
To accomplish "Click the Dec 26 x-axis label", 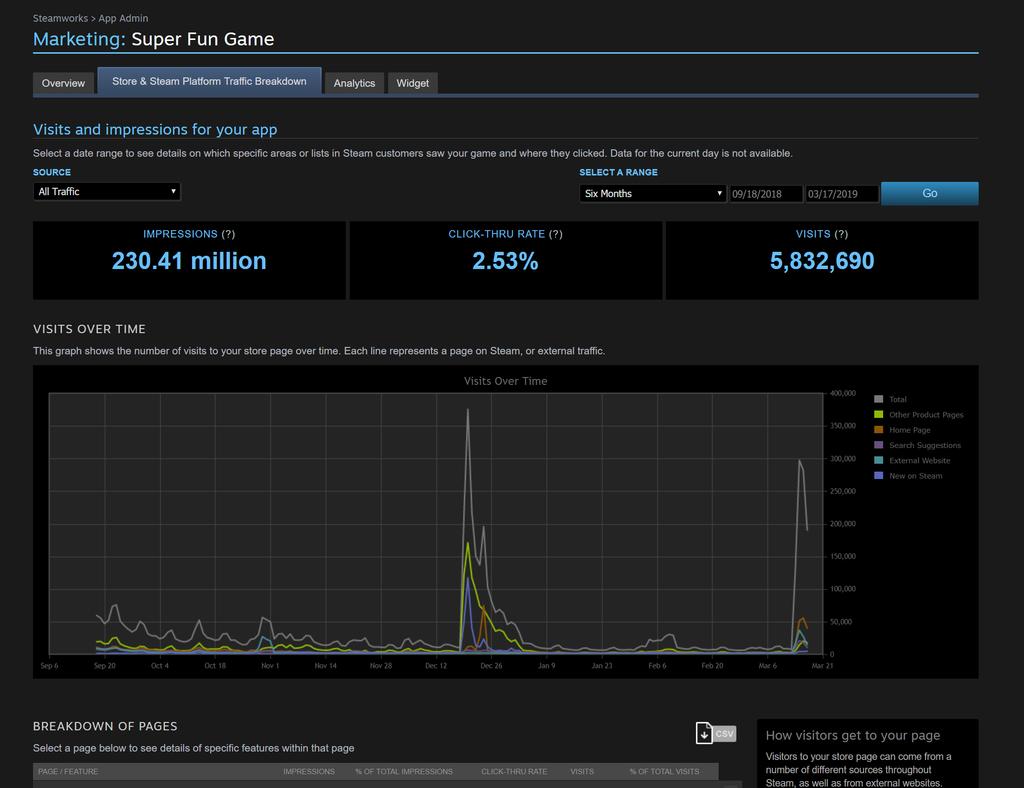I will [x=491, y=666].
